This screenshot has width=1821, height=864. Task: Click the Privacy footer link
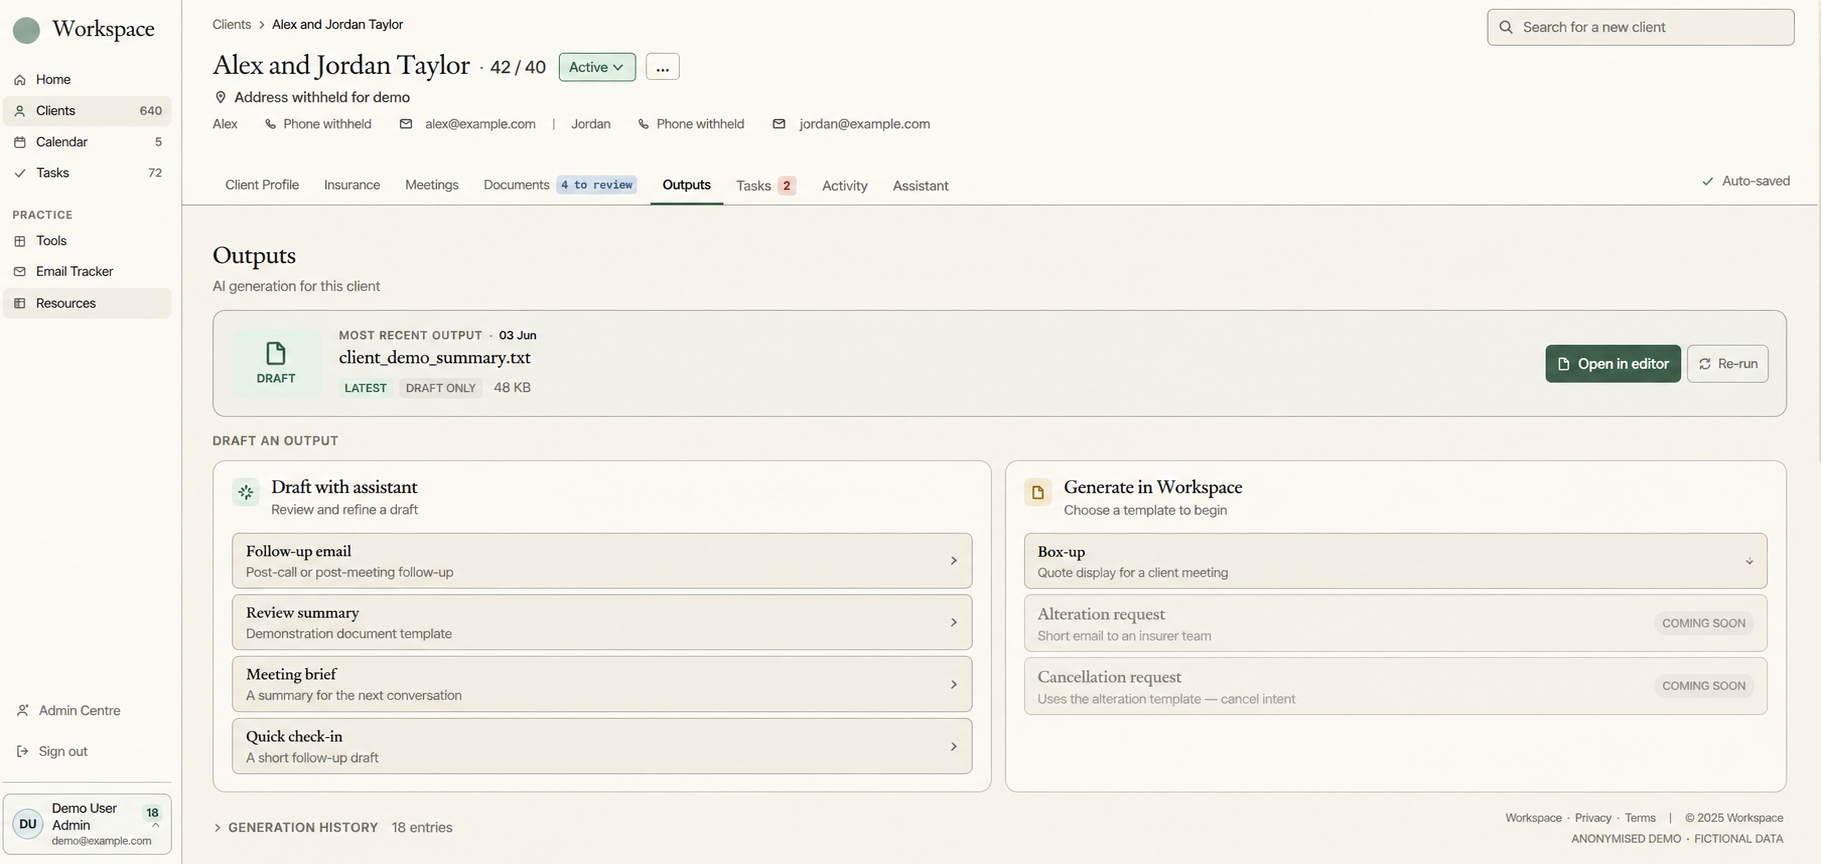coord(1593,818)
